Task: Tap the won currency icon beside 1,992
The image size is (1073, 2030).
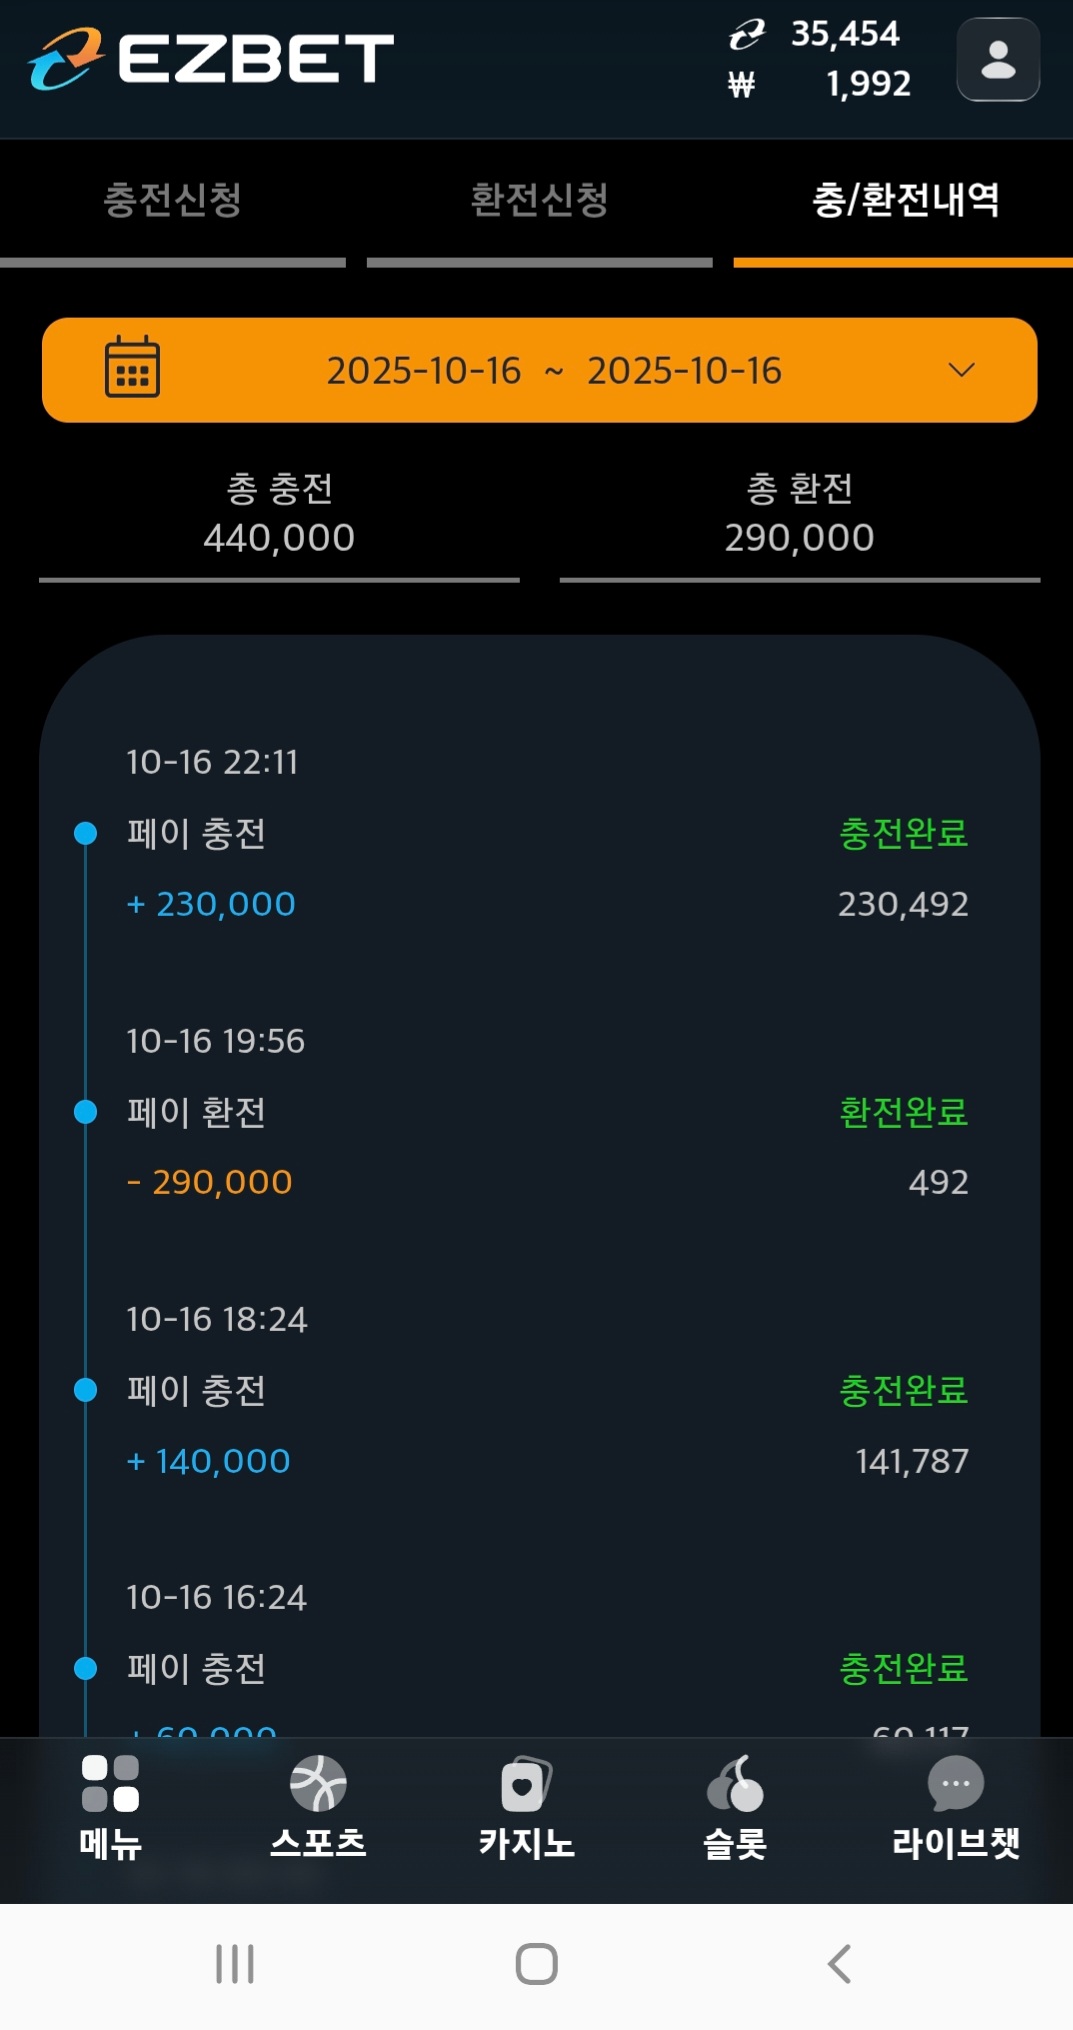Action: pos(741,85)
